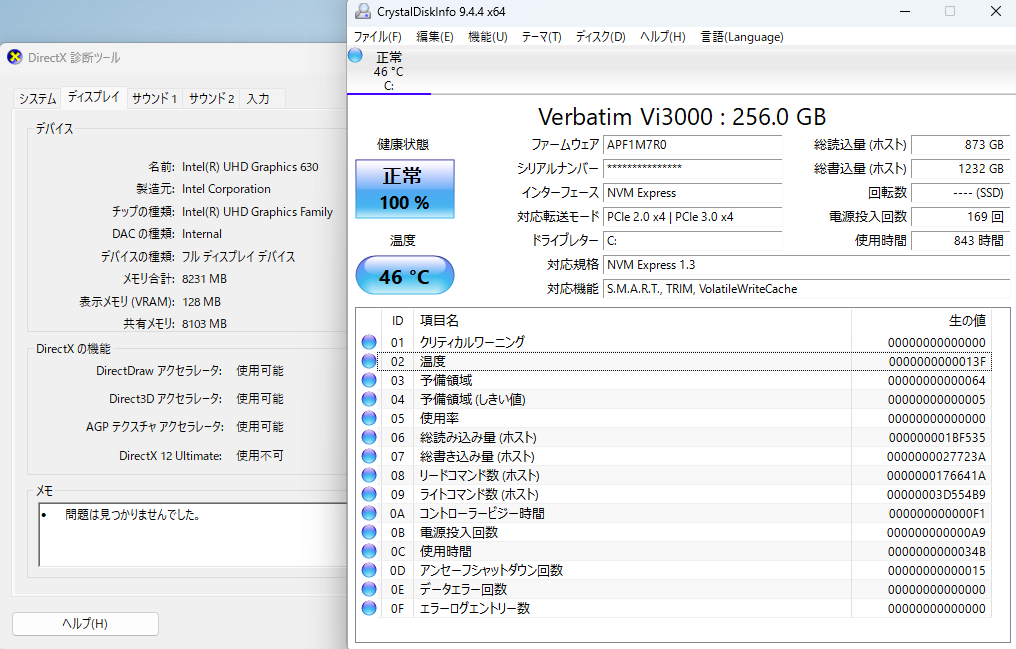Viewport: 1016px width, 649px height.
Task: Minimize the CrystalDiskInfo window
Action: [905, 12]
